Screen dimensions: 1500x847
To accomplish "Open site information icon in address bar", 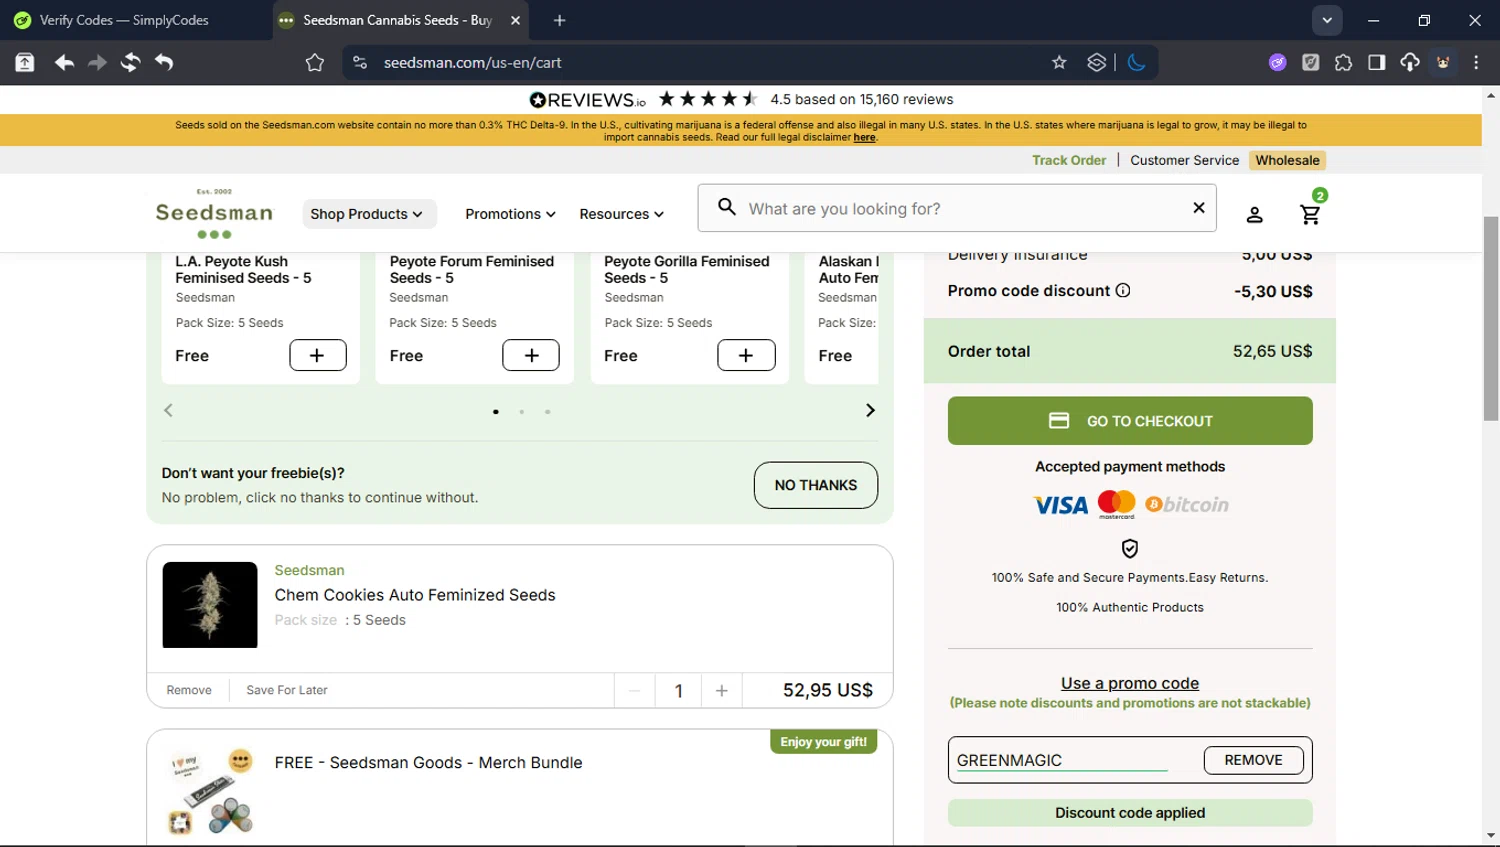I will pos(360,62).
